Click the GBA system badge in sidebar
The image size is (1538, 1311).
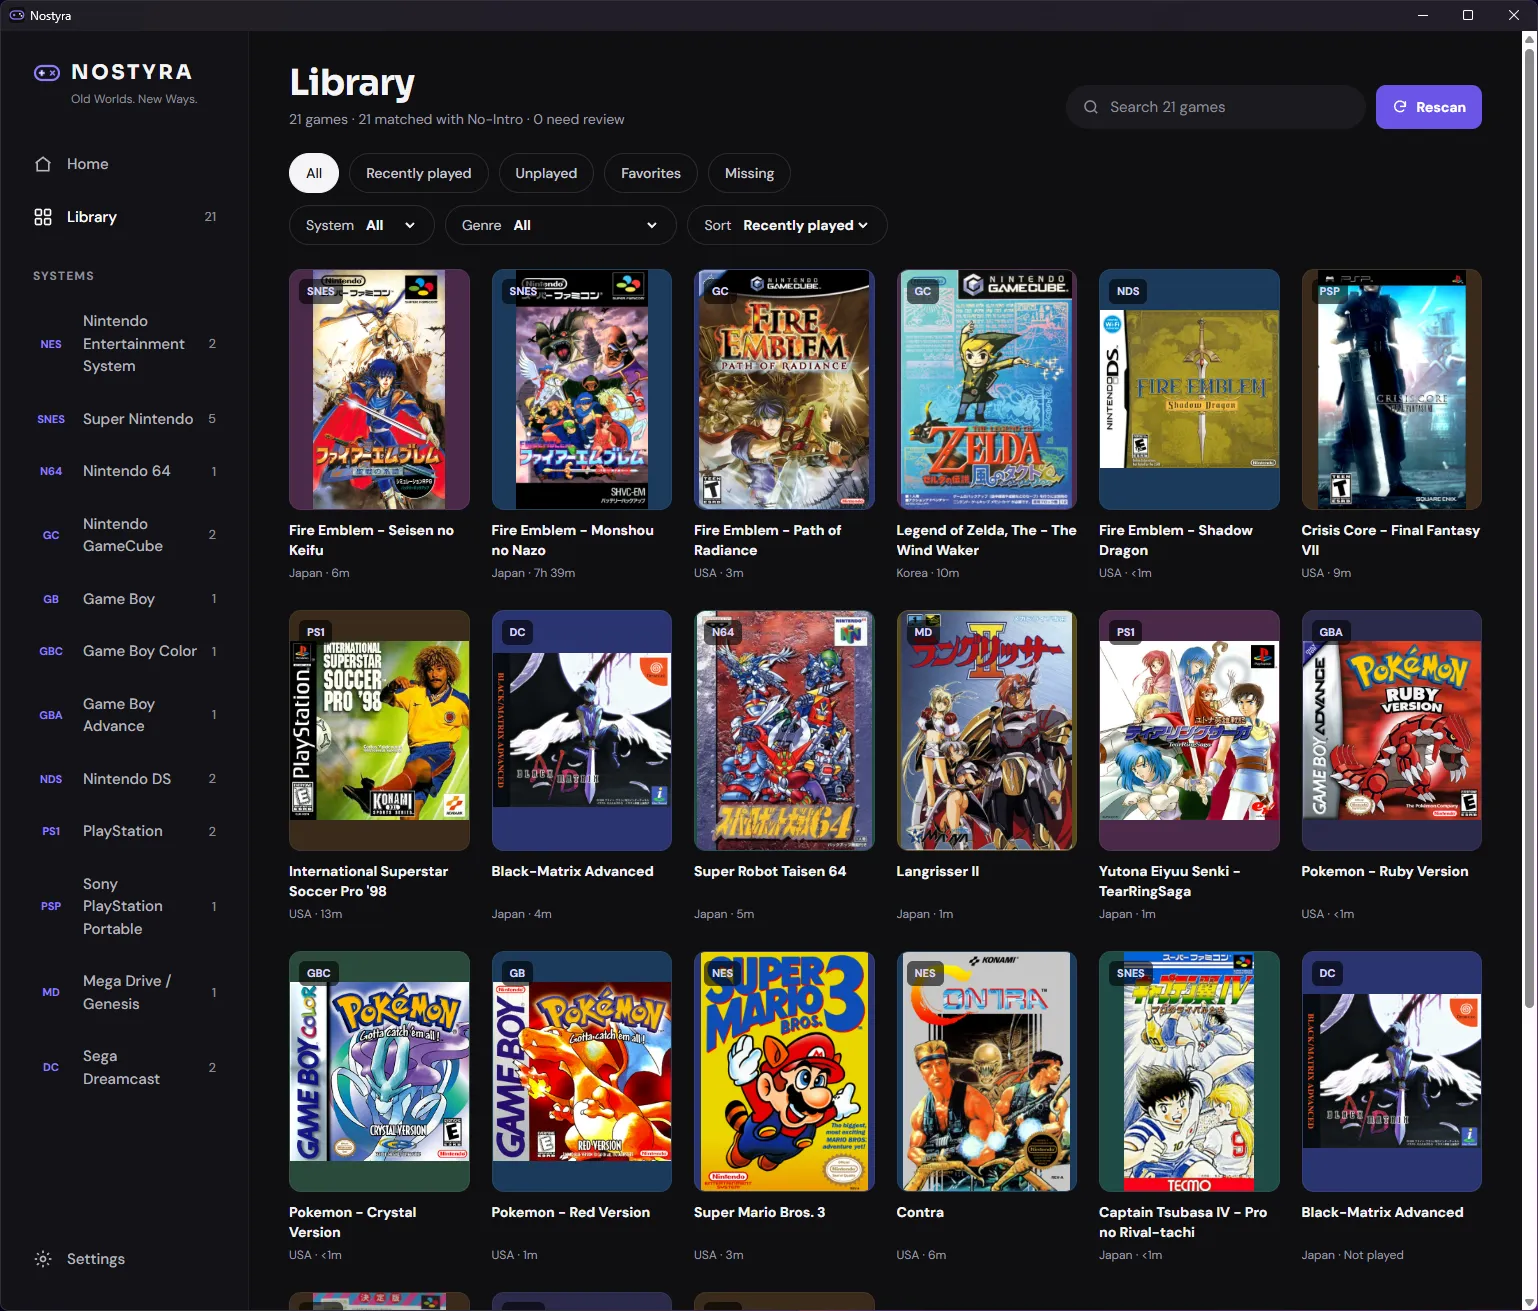[51, 715]
